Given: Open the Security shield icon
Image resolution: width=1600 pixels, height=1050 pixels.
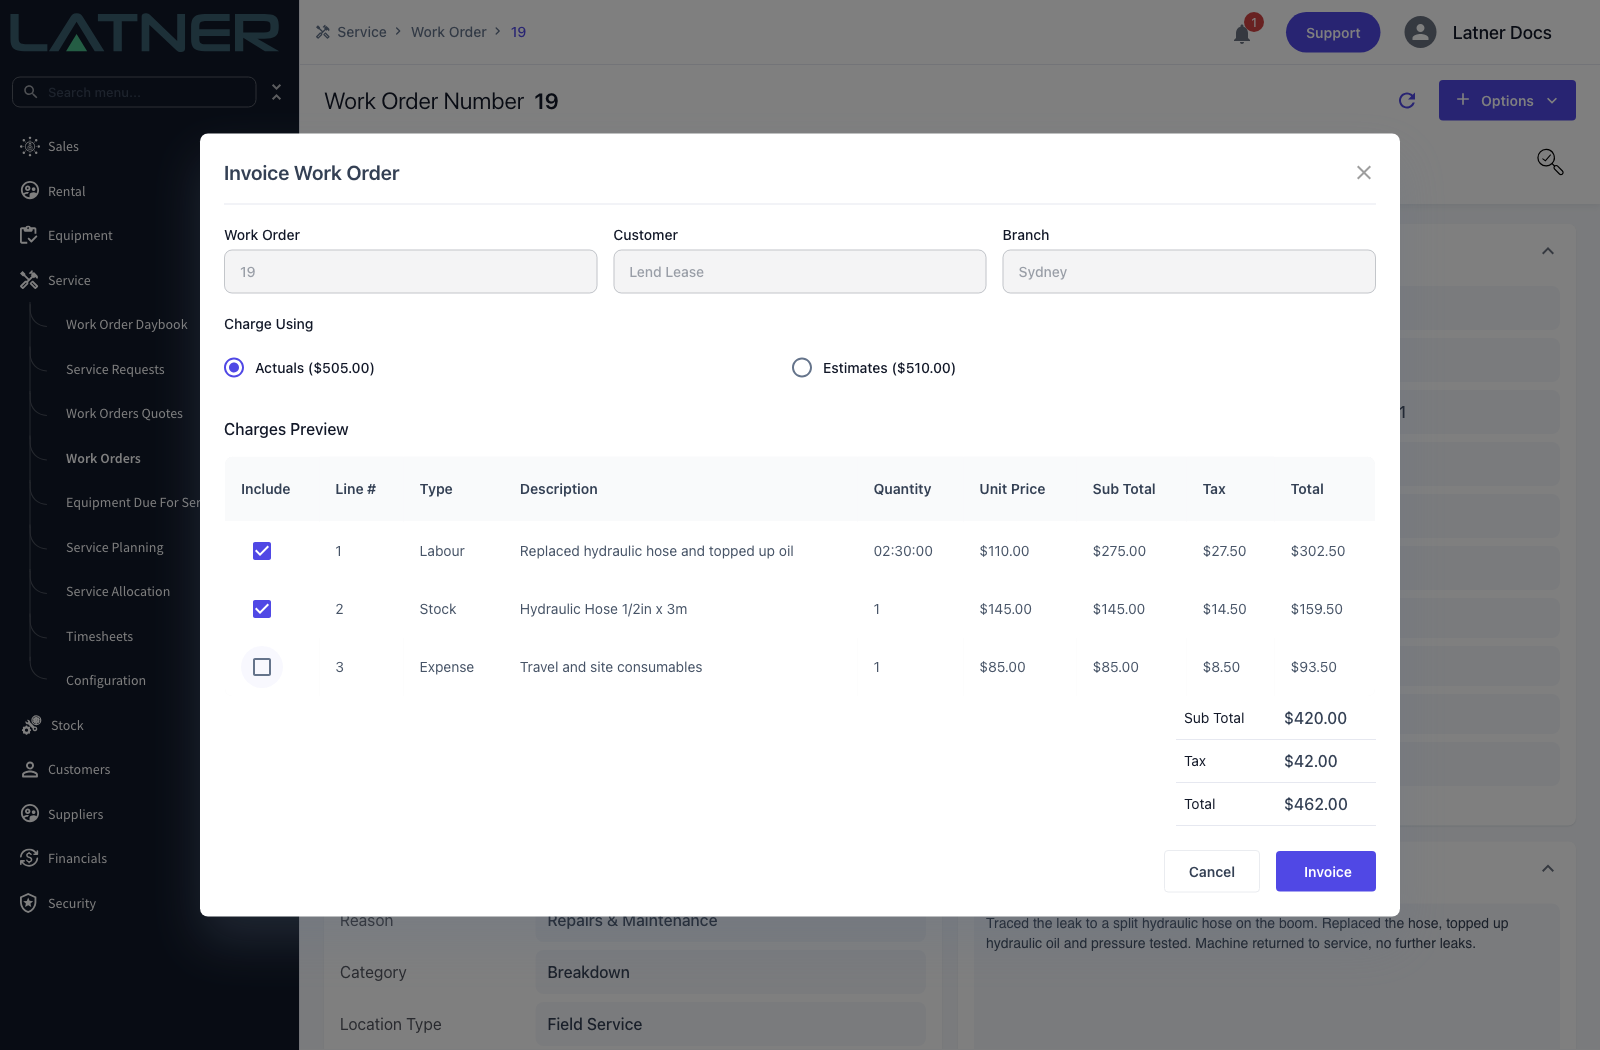Looking at the screenshot, I should click(29, 902).
